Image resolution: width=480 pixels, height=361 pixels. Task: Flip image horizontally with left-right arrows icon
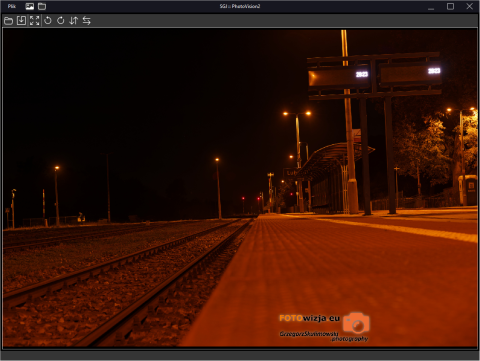[86, 21]
